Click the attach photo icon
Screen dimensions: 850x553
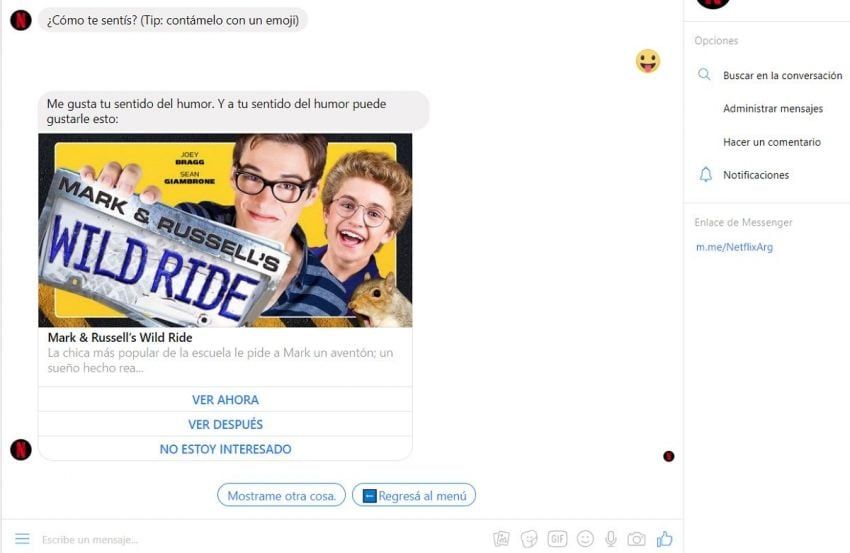coord(501,539)
